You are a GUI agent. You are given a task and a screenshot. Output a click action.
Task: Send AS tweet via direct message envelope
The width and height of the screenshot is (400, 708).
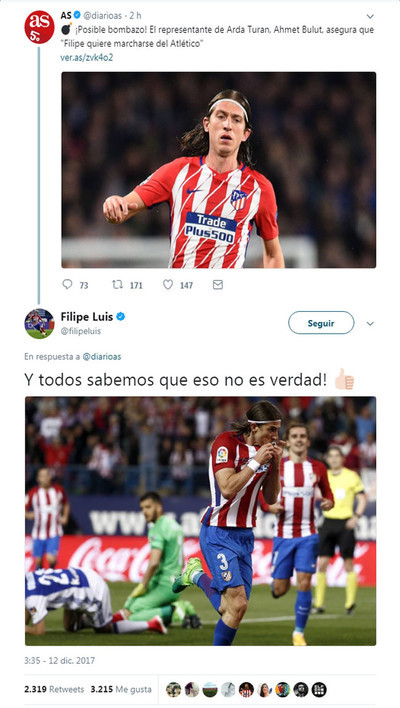(x=218, y=284)
